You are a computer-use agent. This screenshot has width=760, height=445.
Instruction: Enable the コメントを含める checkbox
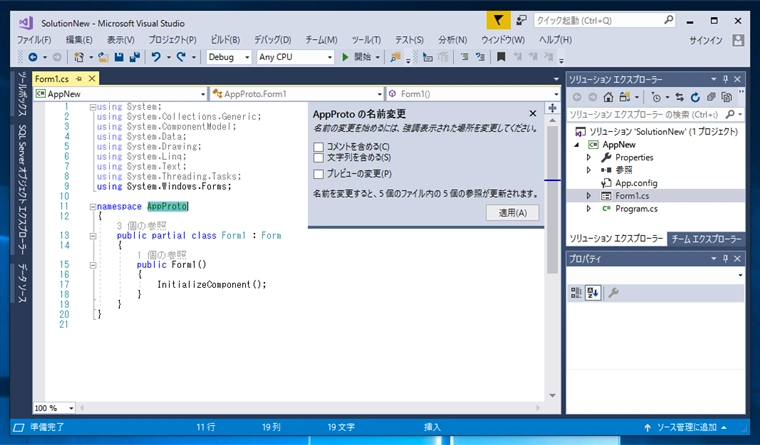318,146
